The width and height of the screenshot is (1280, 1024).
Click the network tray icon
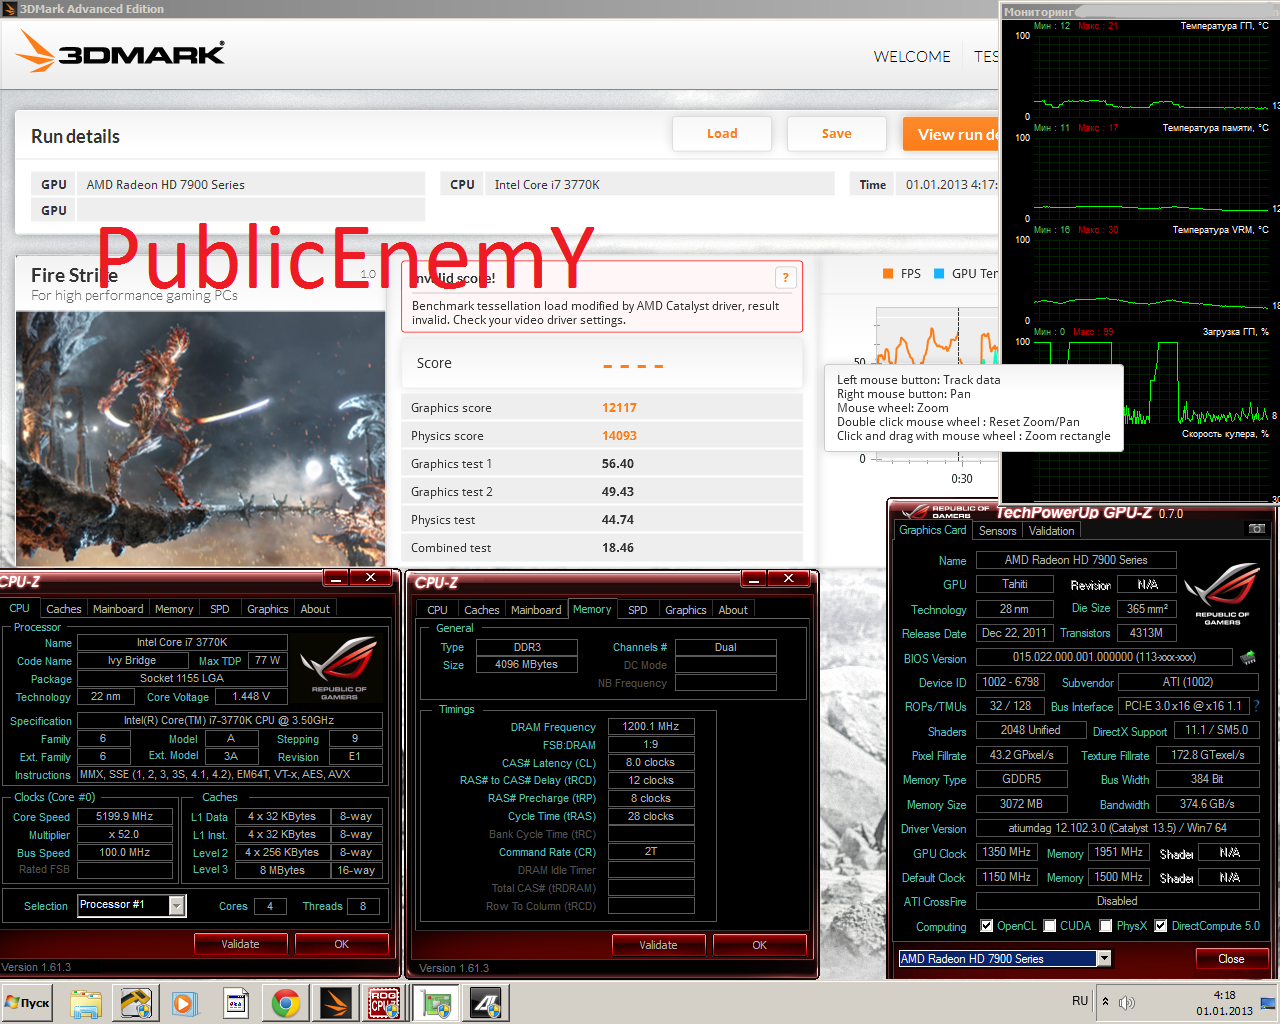pos(1268,1003)
